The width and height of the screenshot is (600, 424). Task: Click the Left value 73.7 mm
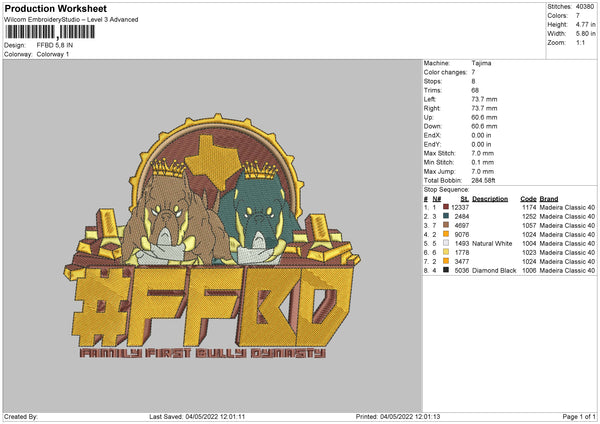click(x=484, y=99)
